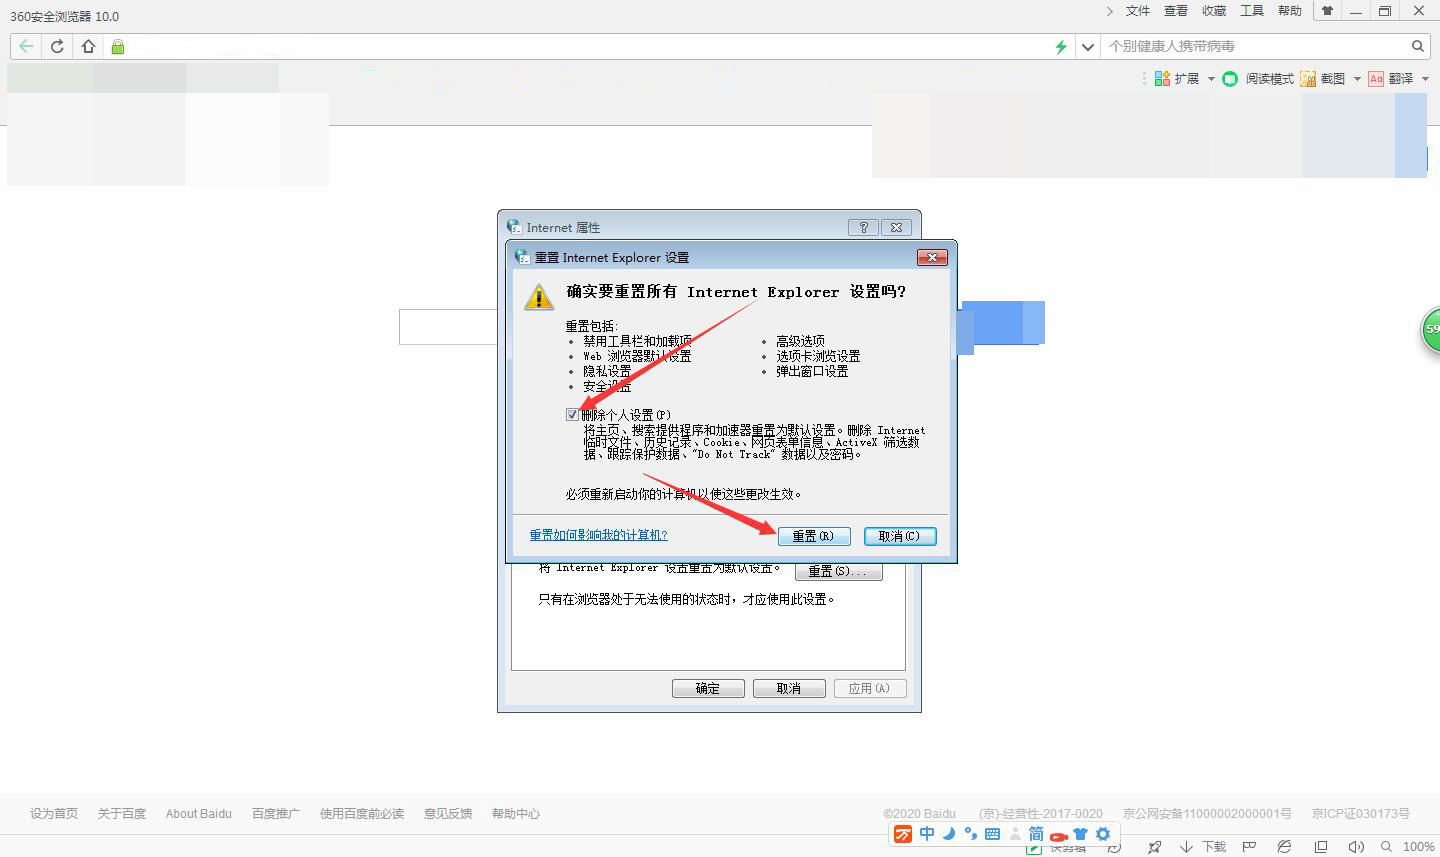This screenshot has height=857, width=1440.
Task: Expand the 扩展 dropdown arrow
Action: pyautogui.click(x=1211, y=78)
